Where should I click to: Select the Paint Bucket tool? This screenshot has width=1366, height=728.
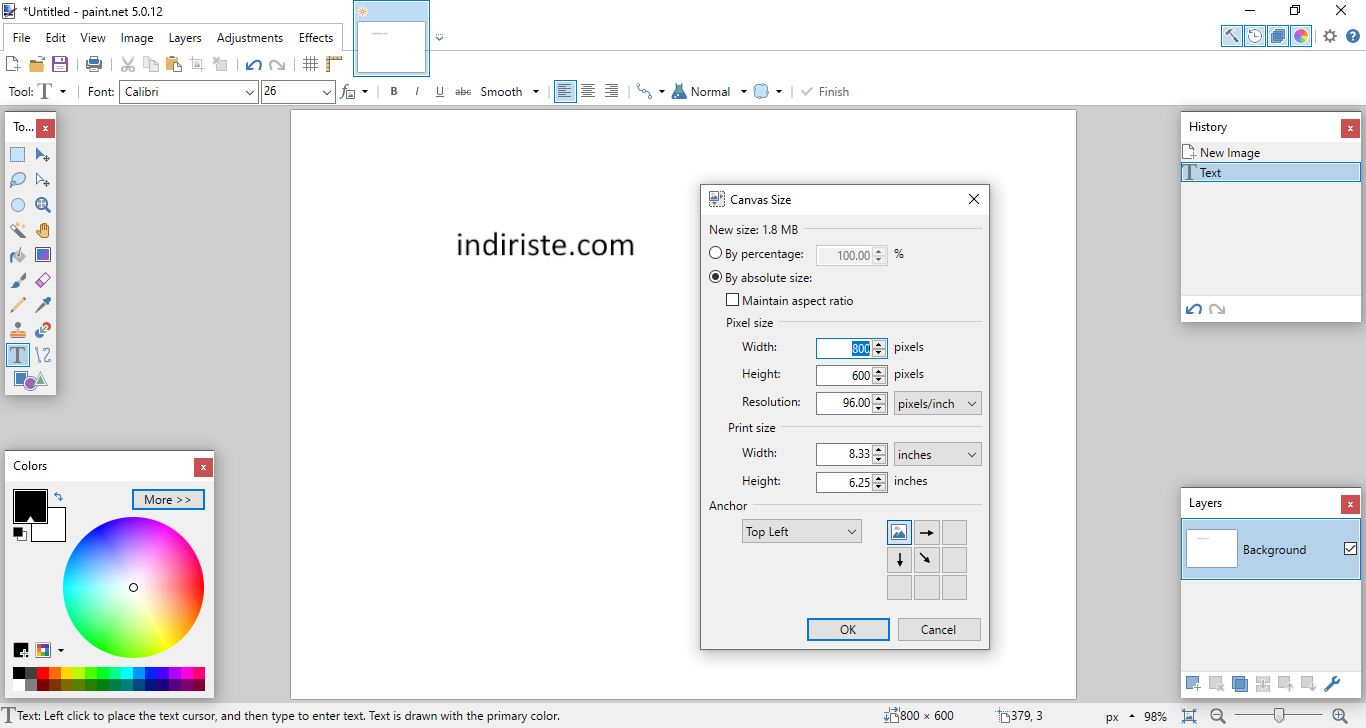[18, 255]
